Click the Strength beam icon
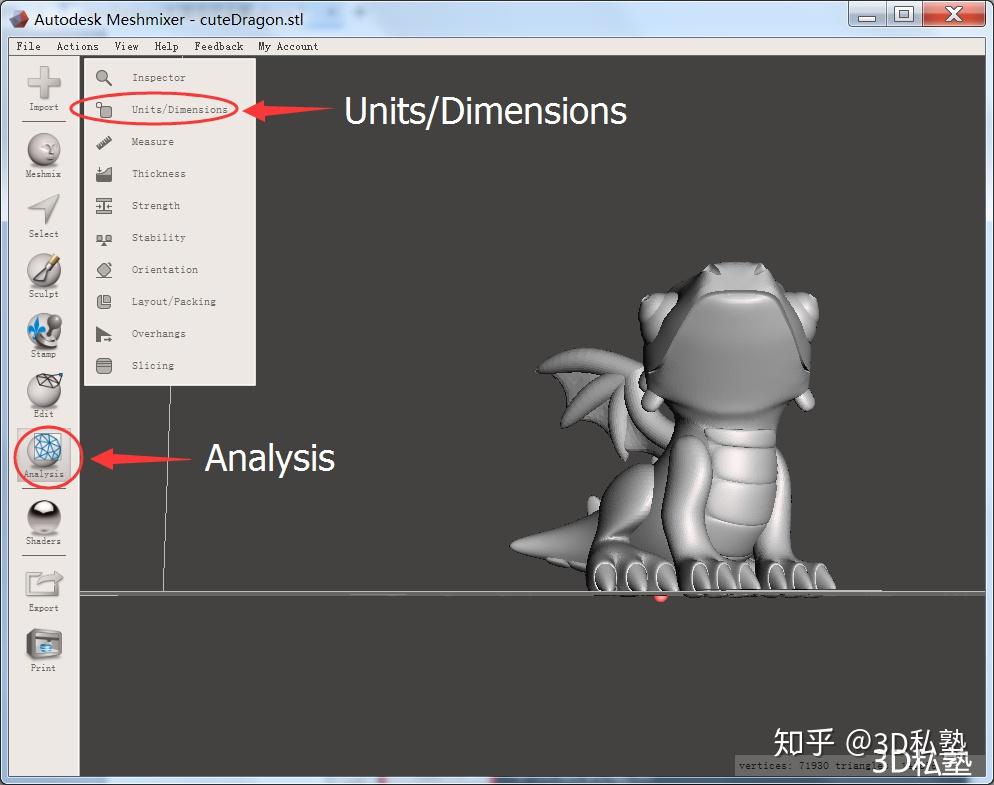 tap(104, 206)
